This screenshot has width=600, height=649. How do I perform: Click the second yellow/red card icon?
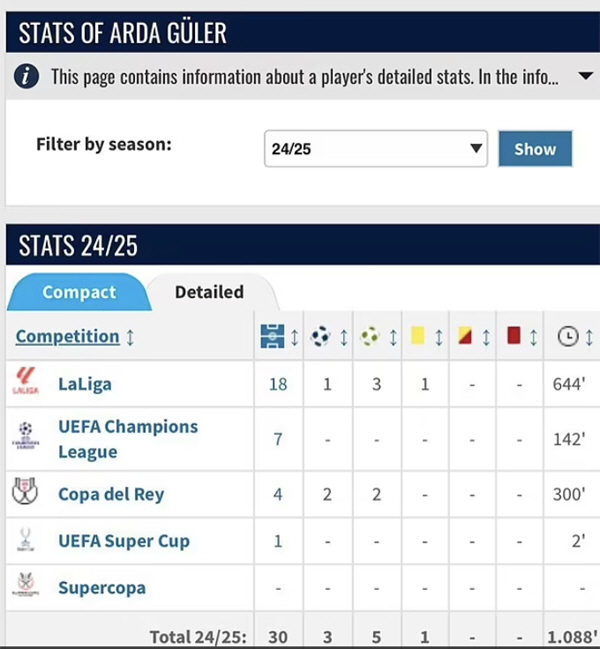(x=465, y=336)
